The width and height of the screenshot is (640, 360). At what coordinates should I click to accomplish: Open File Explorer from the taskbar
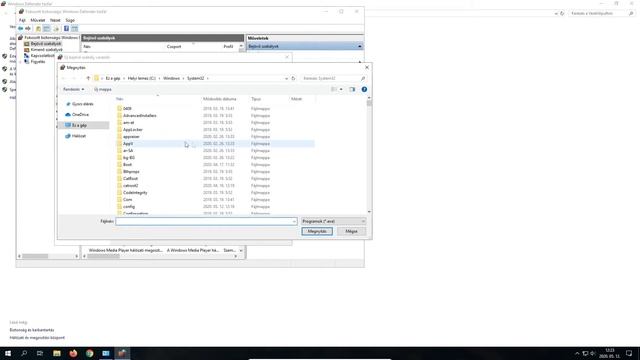click(x=57, y=353)
